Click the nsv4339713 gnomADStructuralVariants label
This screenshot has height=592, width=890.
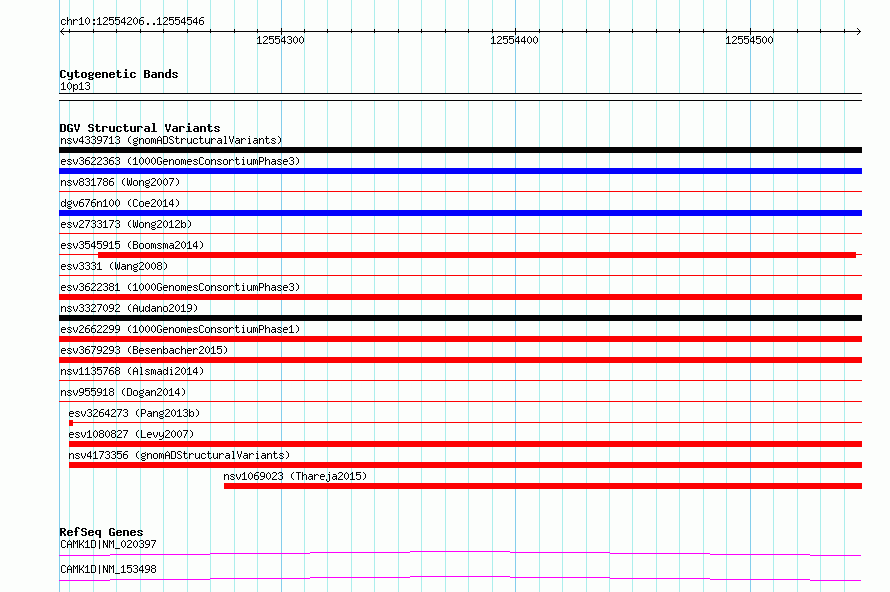[171, 140]
